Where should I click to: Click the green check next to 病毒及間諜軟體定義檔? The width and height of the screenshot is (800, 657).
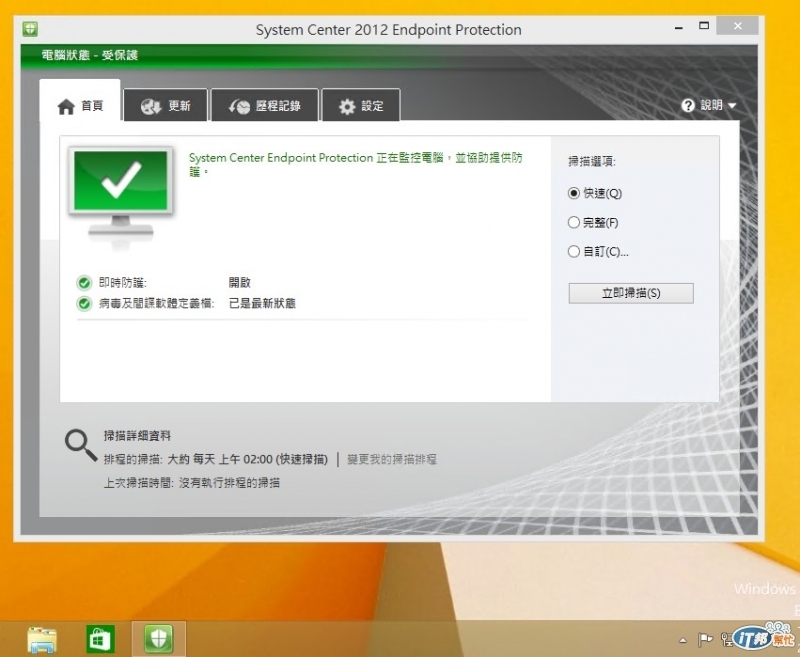(84, 304)
